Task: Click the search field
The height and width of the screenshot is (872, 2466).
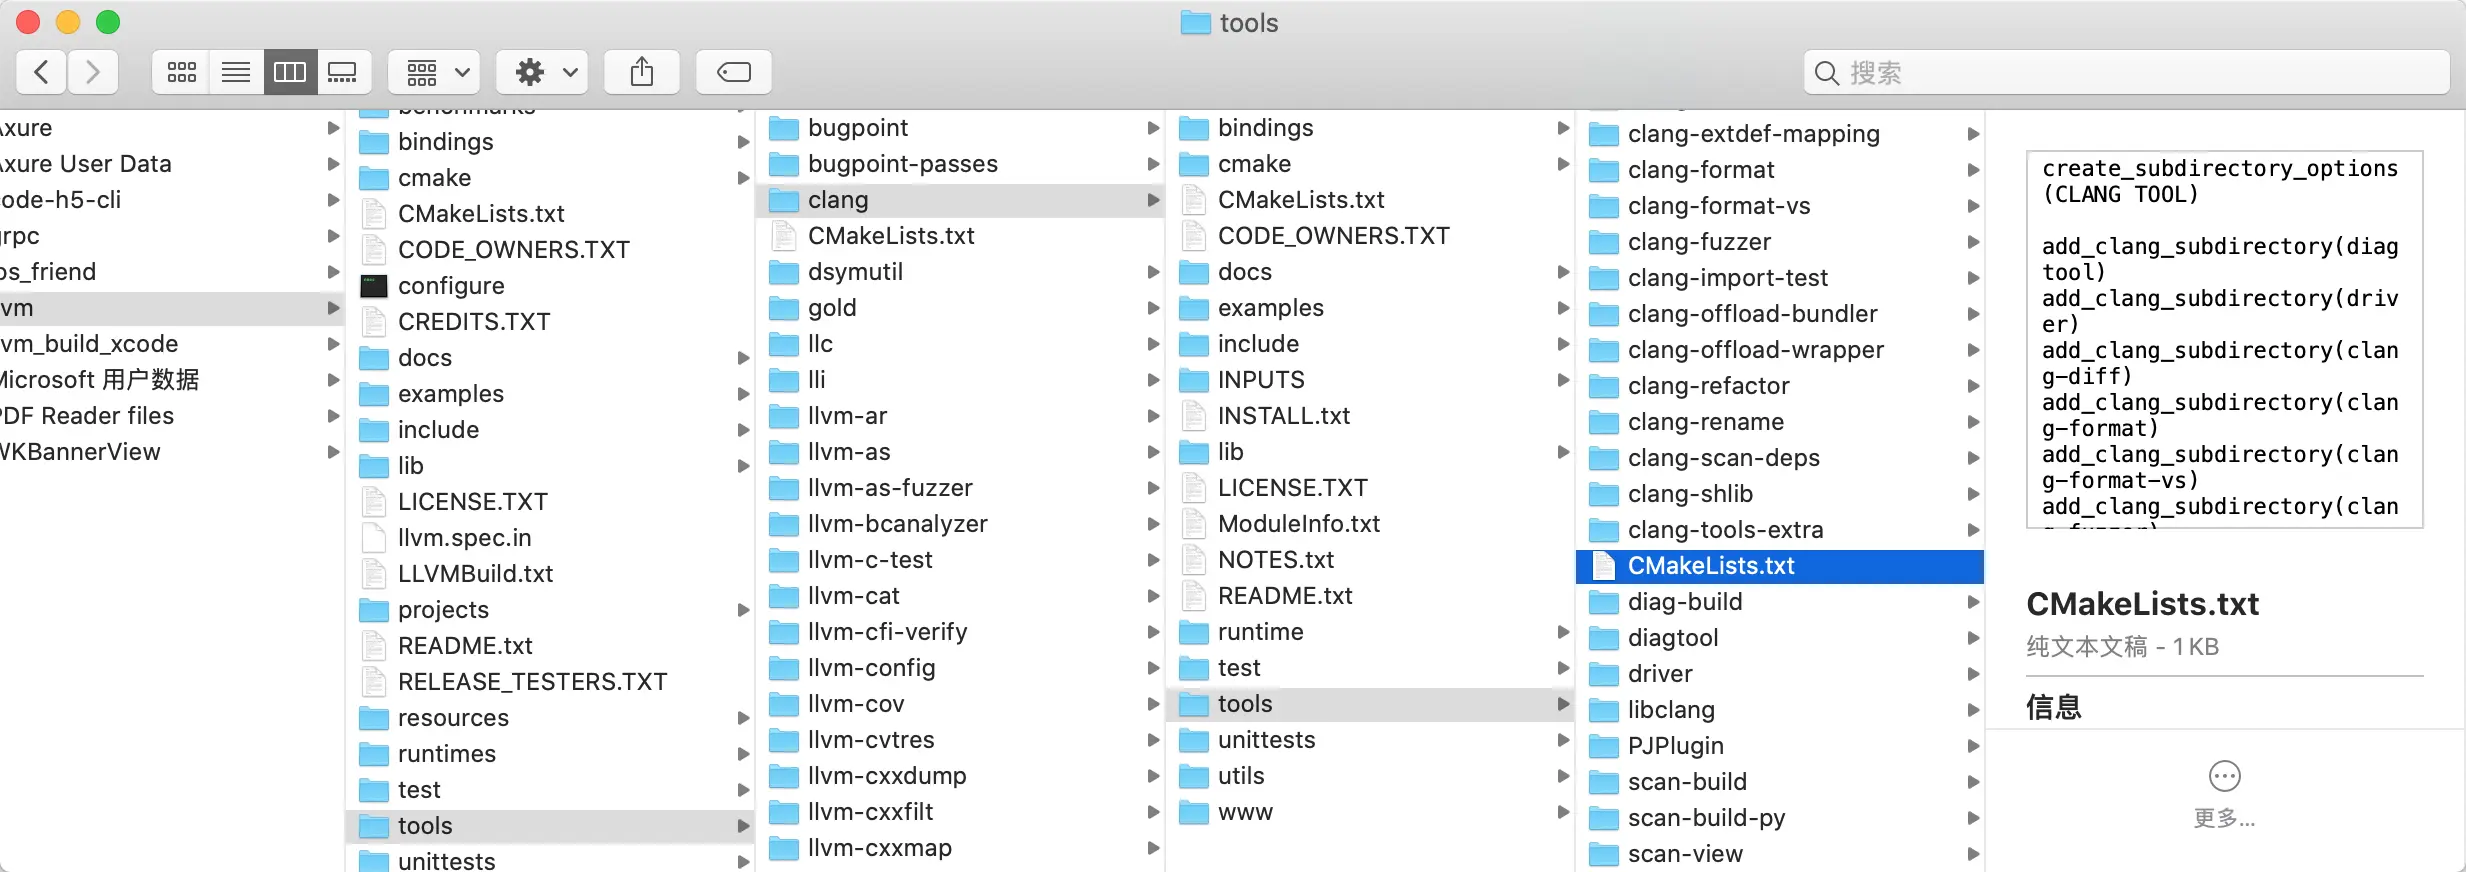Action: [x=2126, y=72]
